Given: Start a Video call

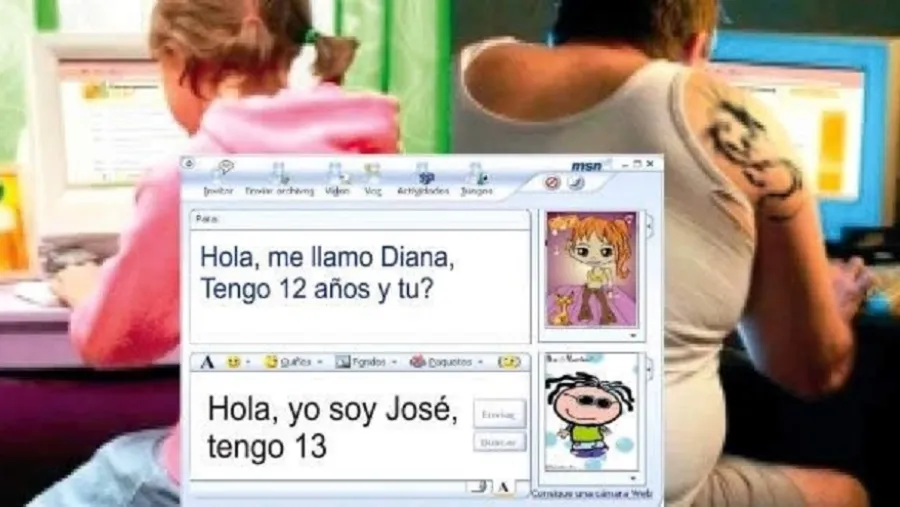Looking at the screenshot, I should point(337,179).
